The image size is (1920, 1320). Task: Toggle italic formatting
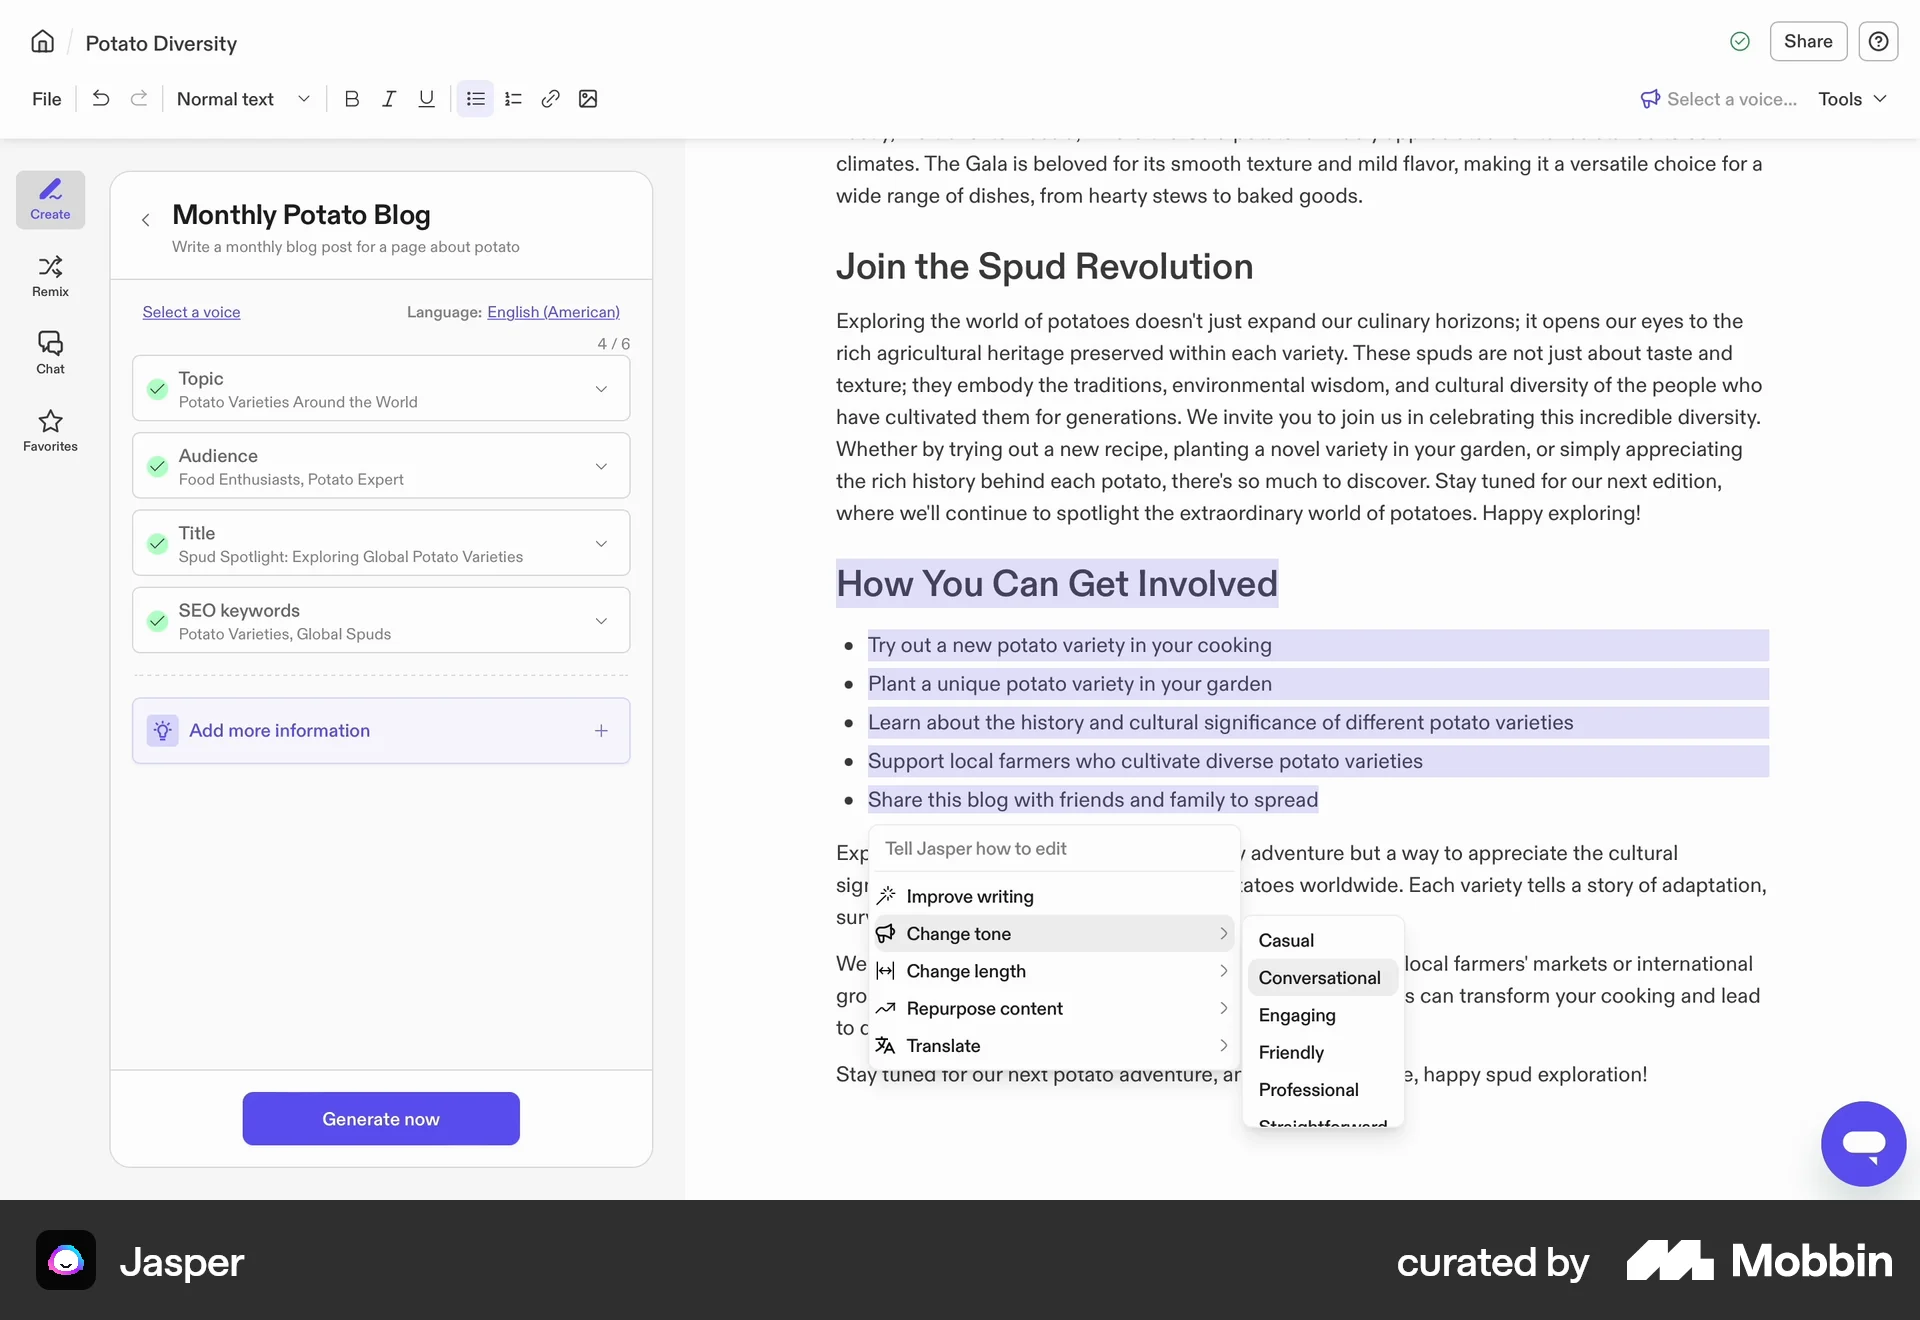389,99
